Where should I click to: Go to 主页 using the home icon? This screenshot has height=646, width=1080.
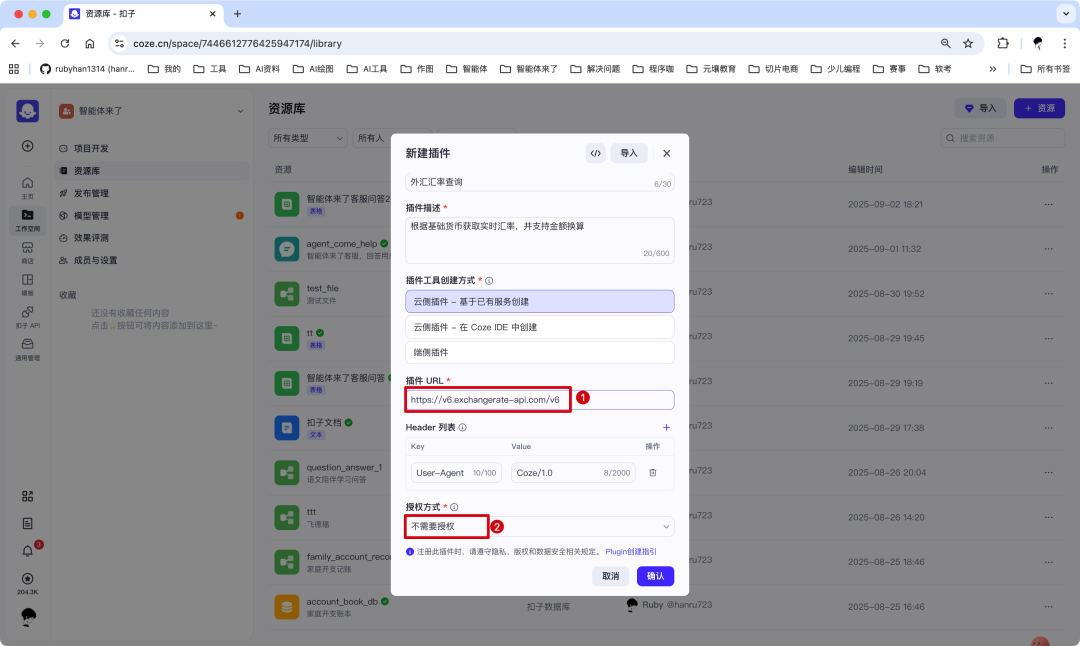click(x=27, y=185)
